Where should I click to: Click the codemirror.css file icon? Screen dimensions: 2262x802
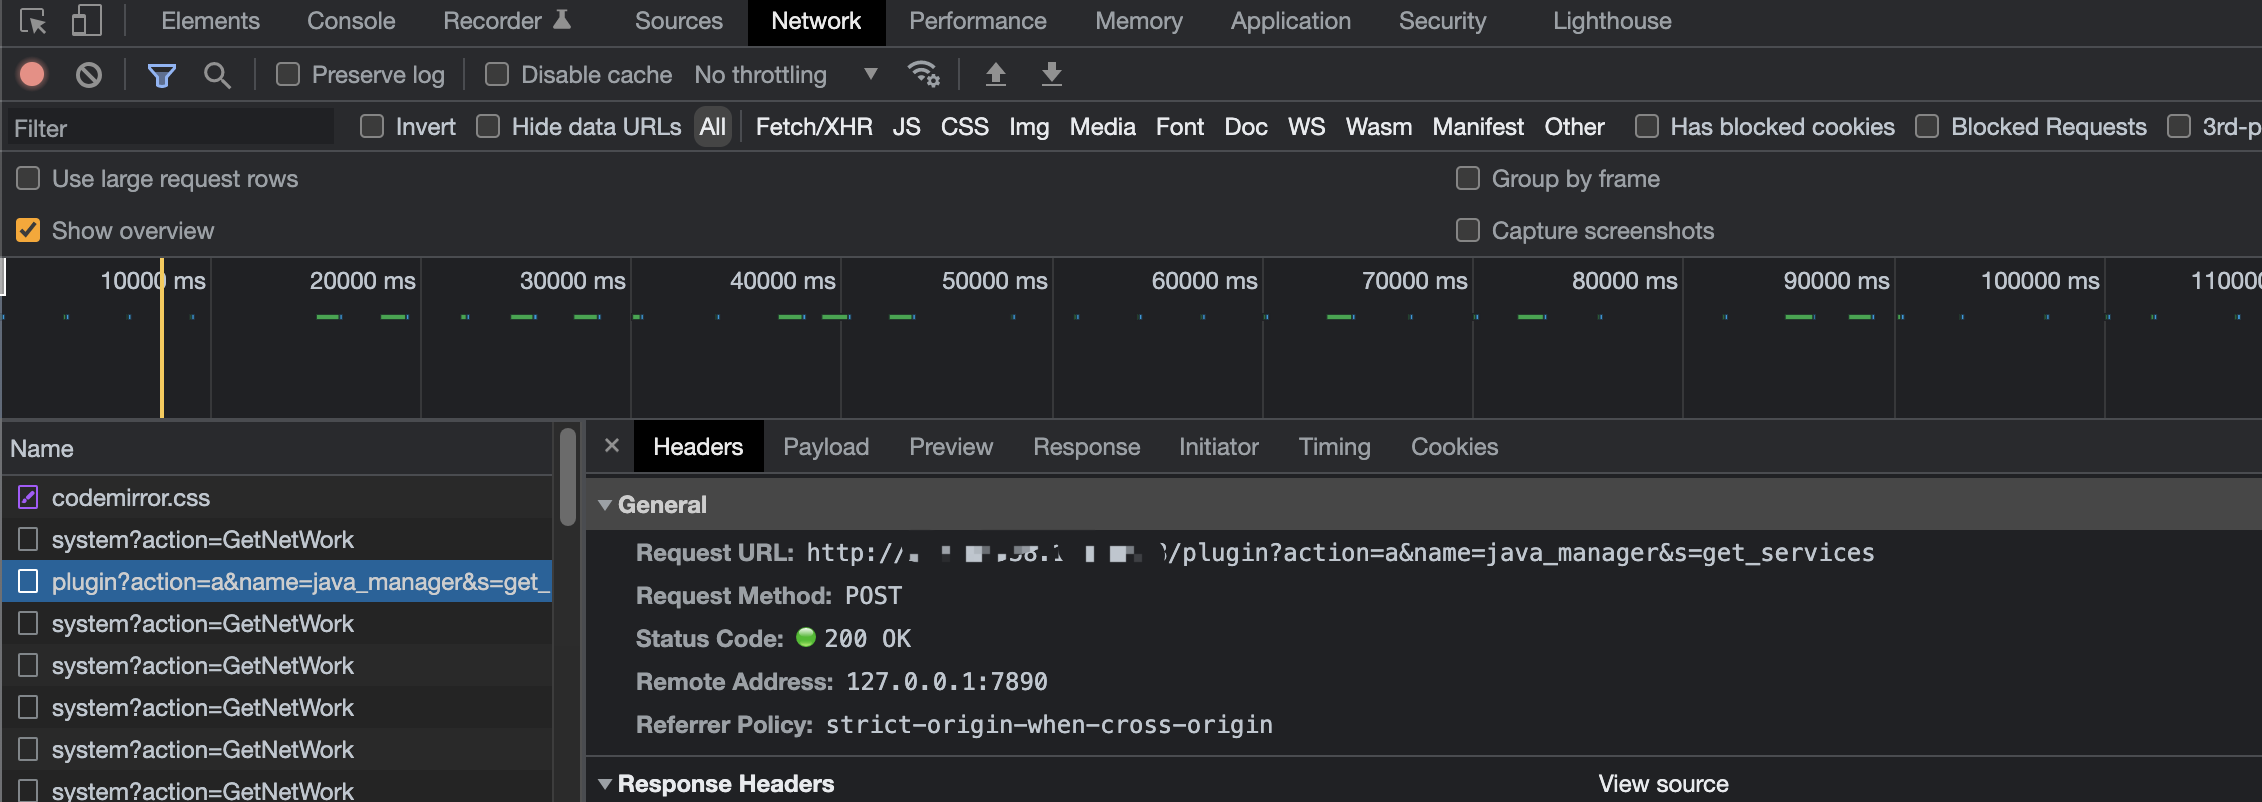(x=28, y=497)
